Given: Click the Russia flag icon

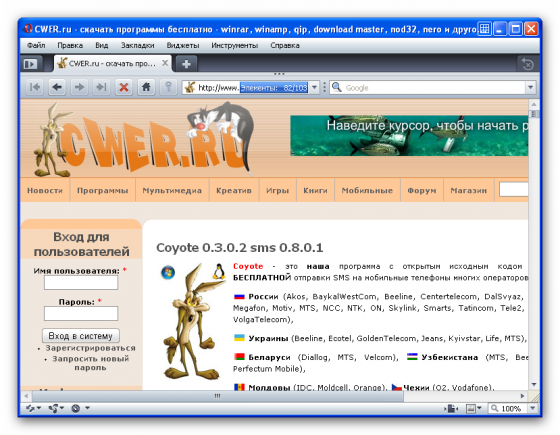Looking at the screenshot, I should point(239,296).
